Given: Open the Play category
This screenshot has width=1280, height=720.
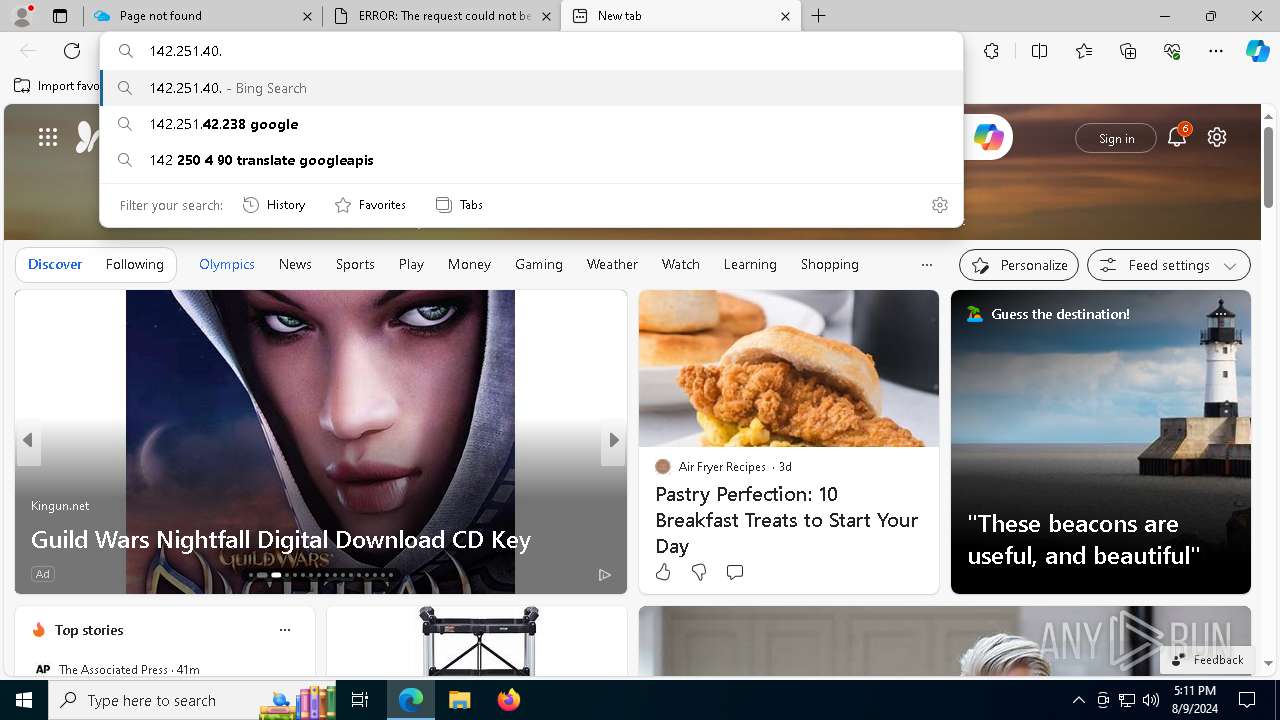Looking at the screenshot, I should point(411,264).
